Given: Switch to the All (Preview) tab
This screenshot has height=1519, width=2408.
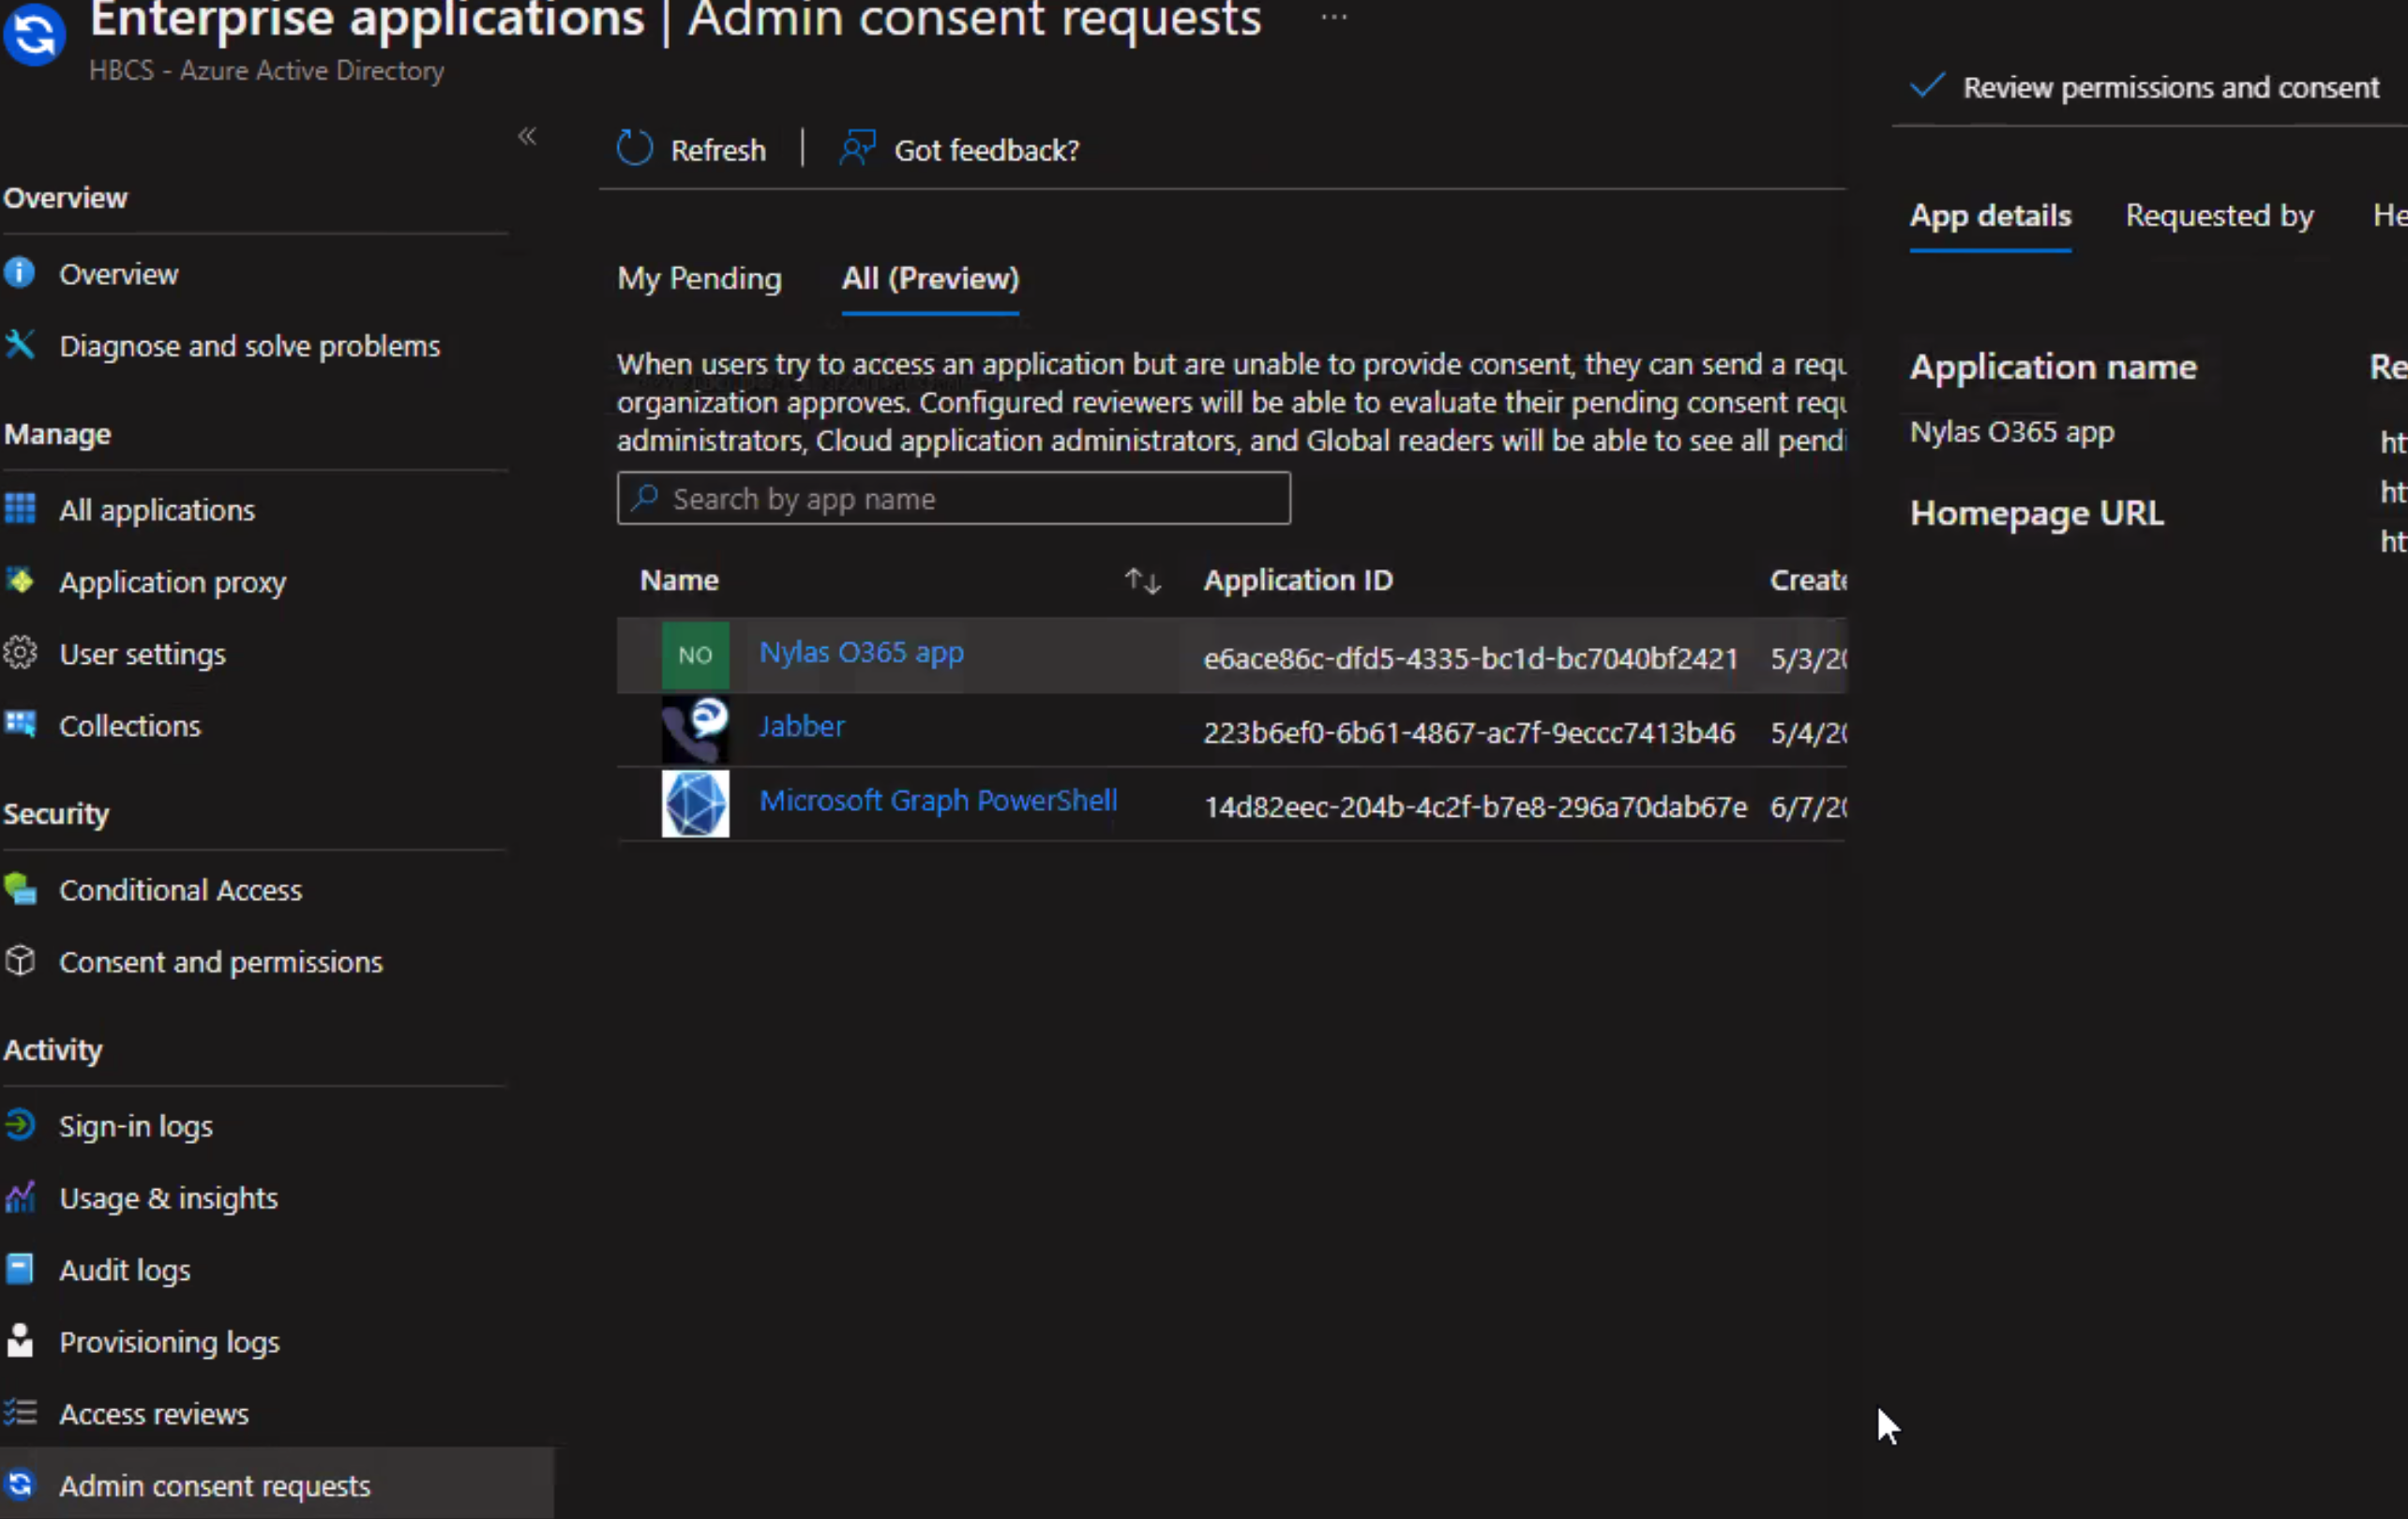Looking at the screenshot, I should pos(930,279).
